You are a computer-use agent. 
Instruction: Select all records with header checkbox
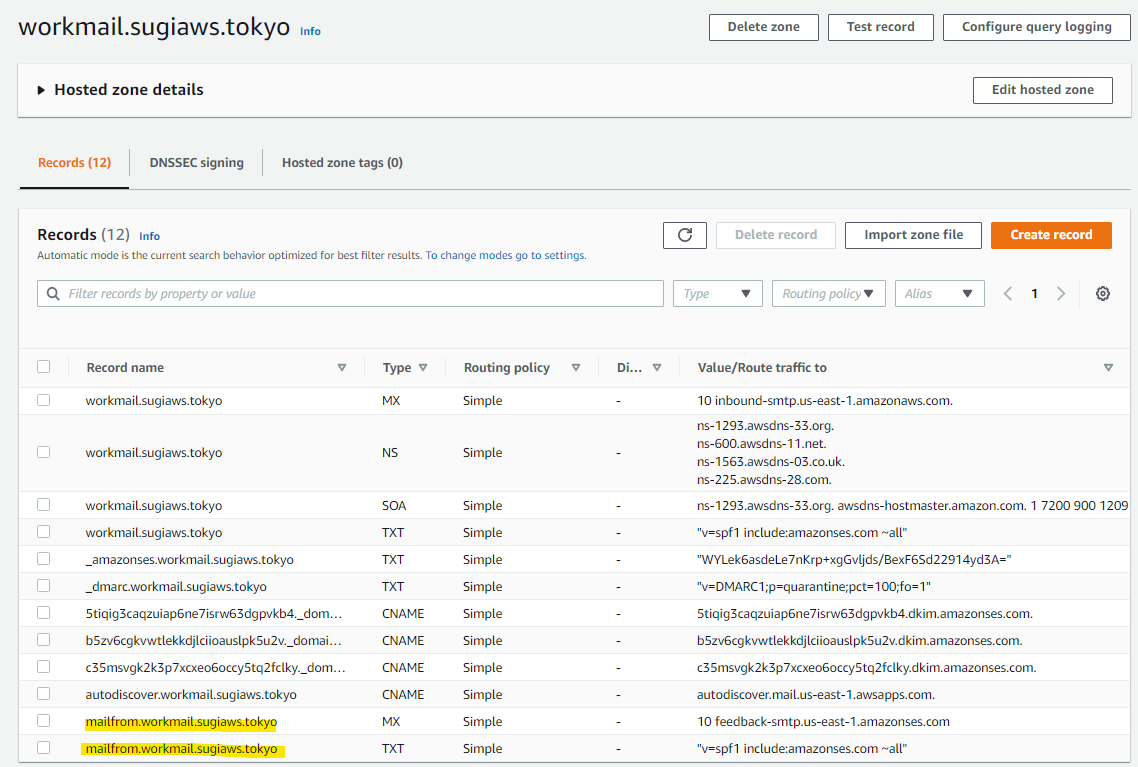point(43,367)
